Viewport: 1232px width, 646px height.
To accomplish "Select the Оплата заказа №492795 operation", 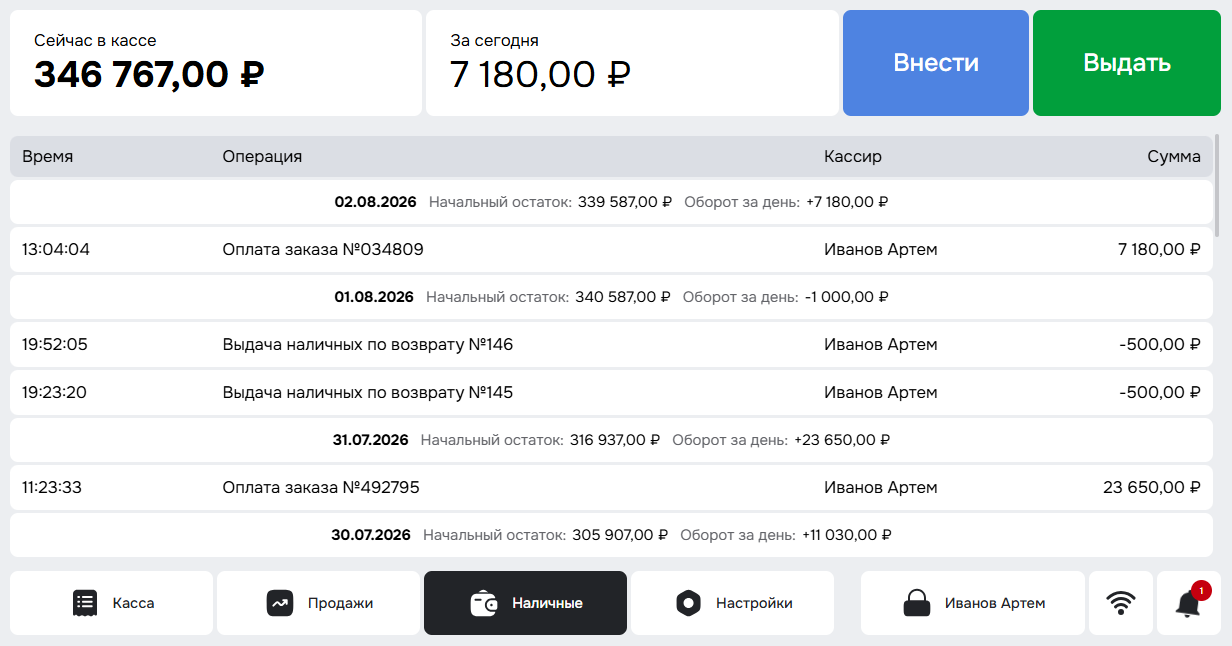I will (611, 488).
